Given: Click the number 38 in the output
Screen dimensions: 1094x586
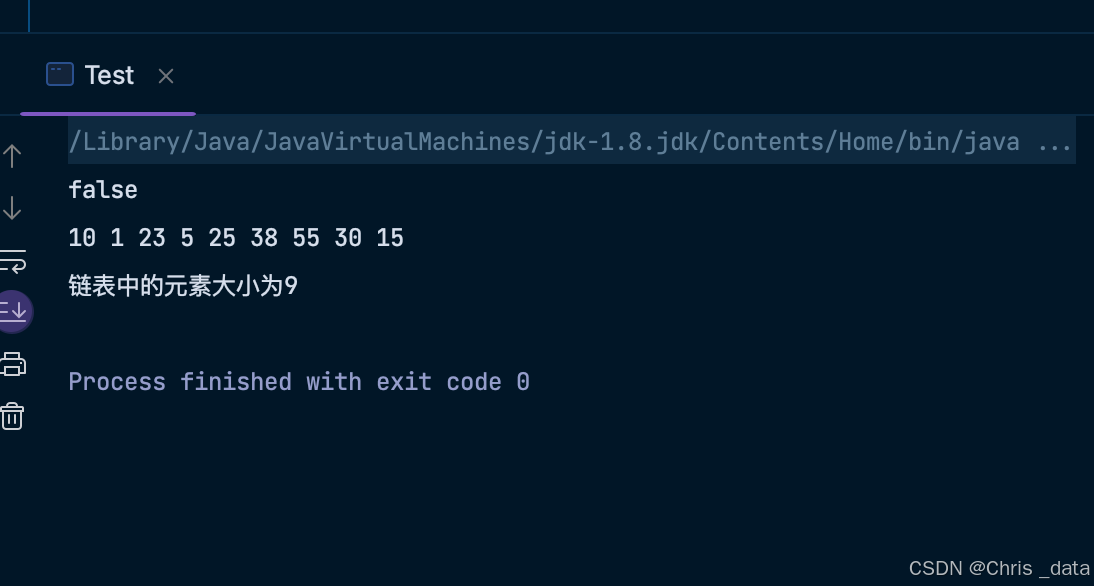Looking at the screenshot, I should coord(264,238).
